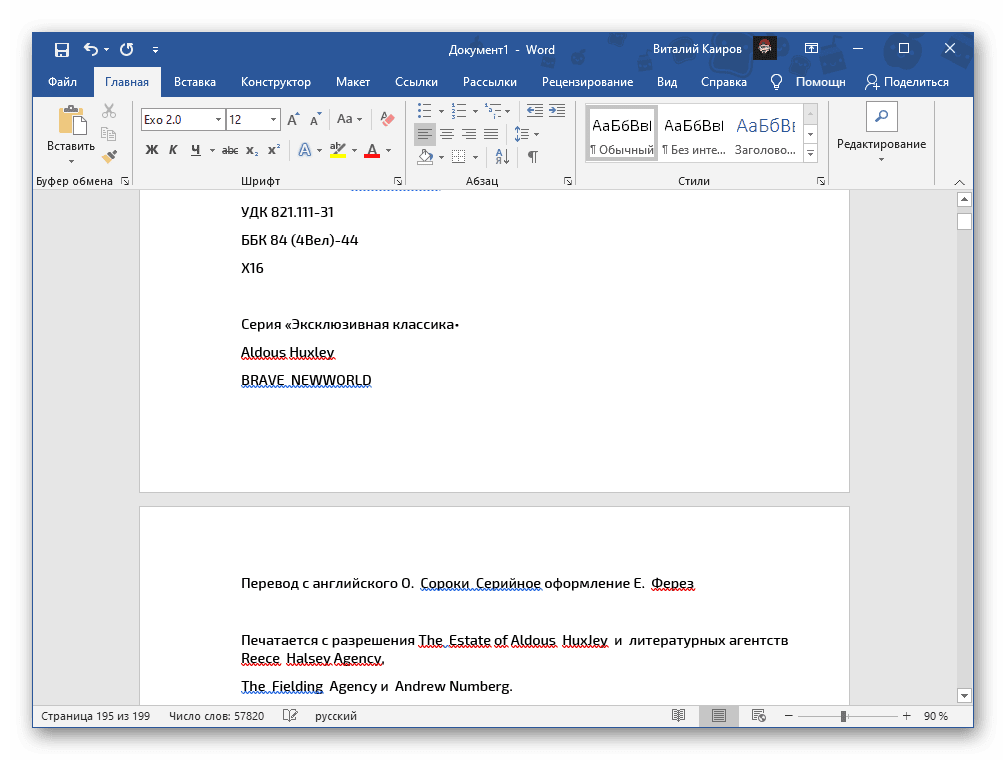This screenshot has height=760, width=1006.
Task: Decrease font size with the small A
Action: pos(316,120)
